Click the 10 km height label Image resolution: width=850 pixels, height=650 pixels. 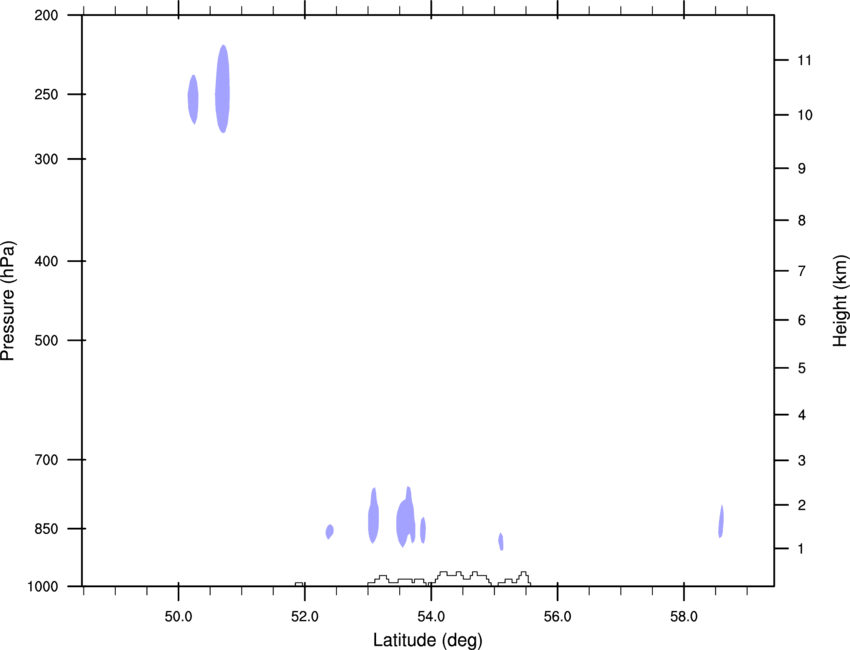(804, 115)
